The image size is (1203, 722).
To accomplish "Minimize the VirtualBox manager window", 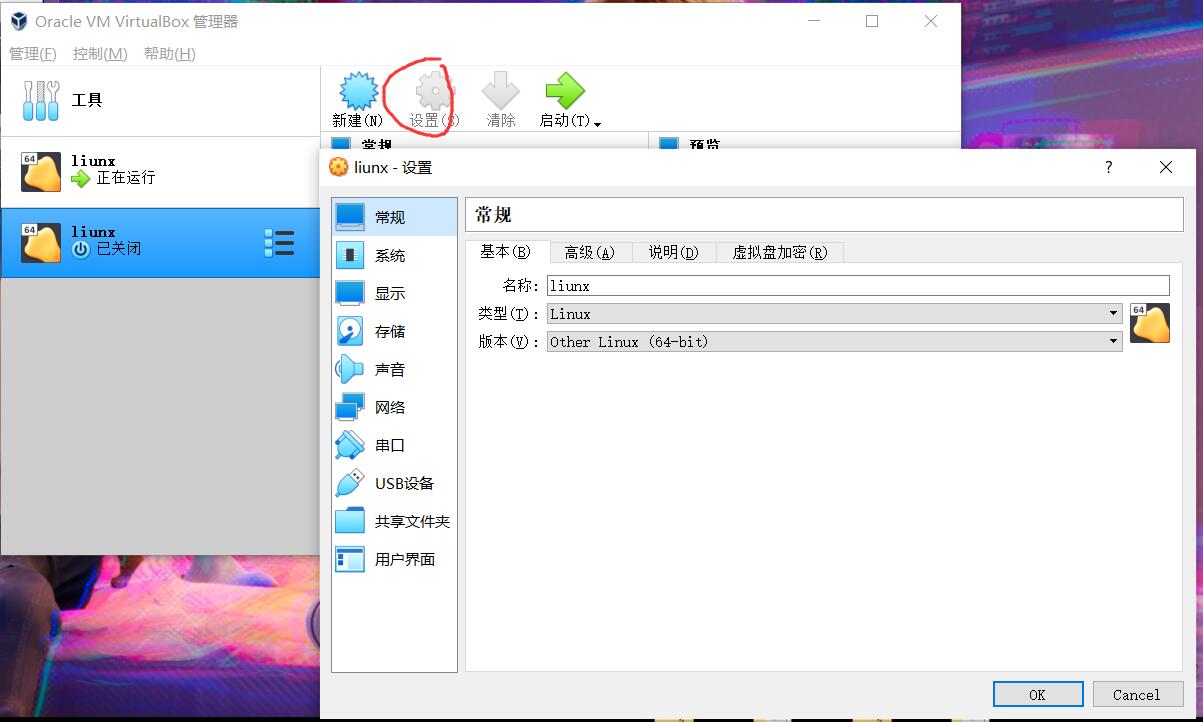I will pos(813,21).
